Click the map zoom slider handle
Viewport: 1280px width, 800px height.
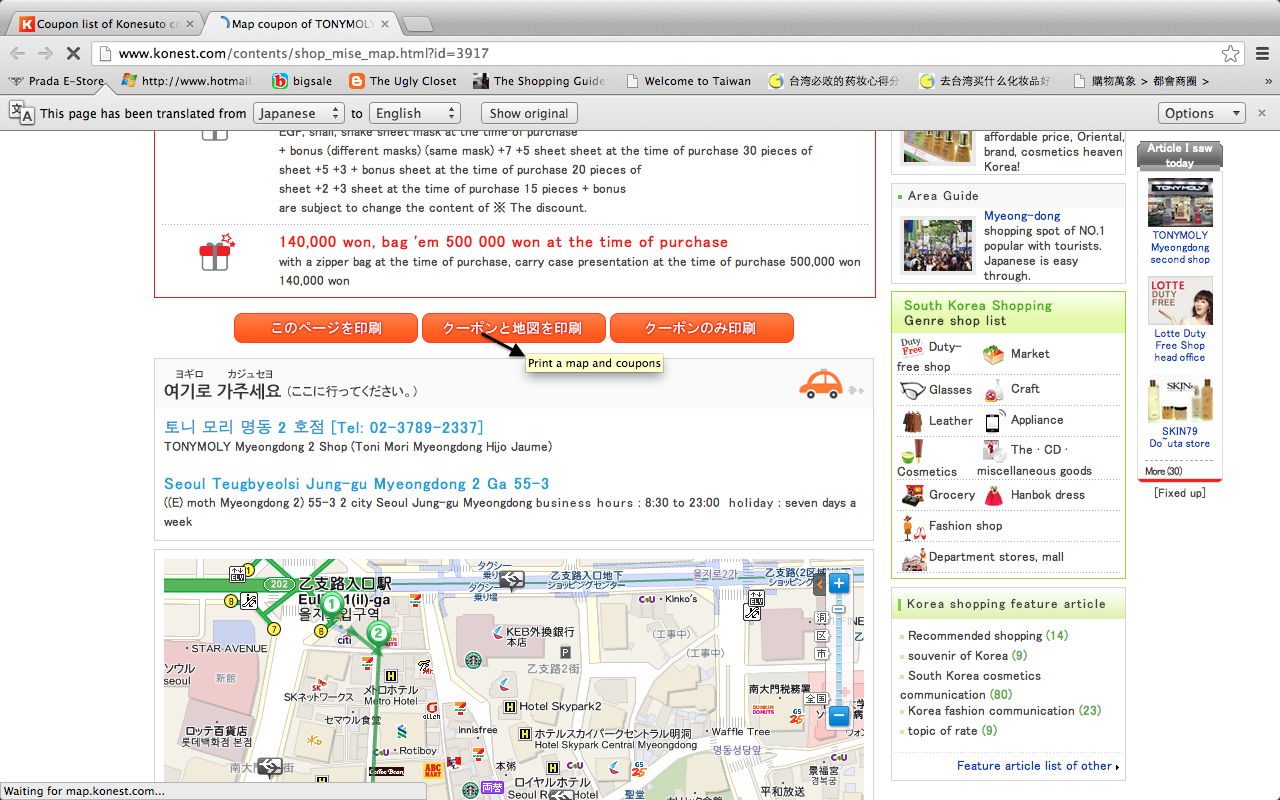[839, 608]
